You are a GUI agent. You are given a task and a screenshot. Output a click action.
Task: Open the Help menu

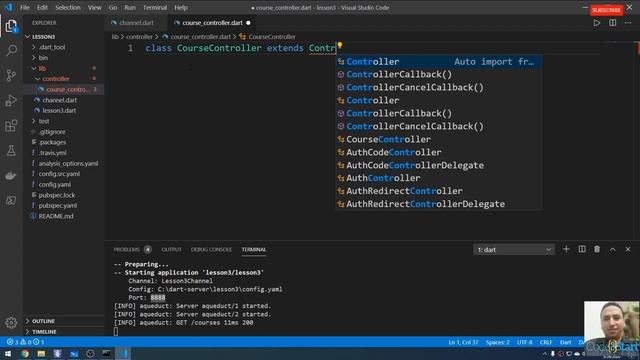coord(181,7)
